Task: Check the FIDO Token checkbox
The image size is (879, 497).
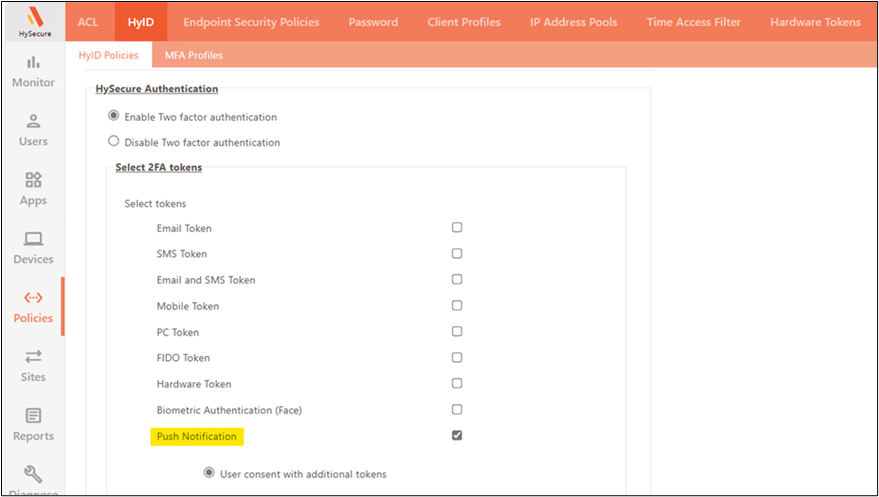Action: [x=457, y=358]
